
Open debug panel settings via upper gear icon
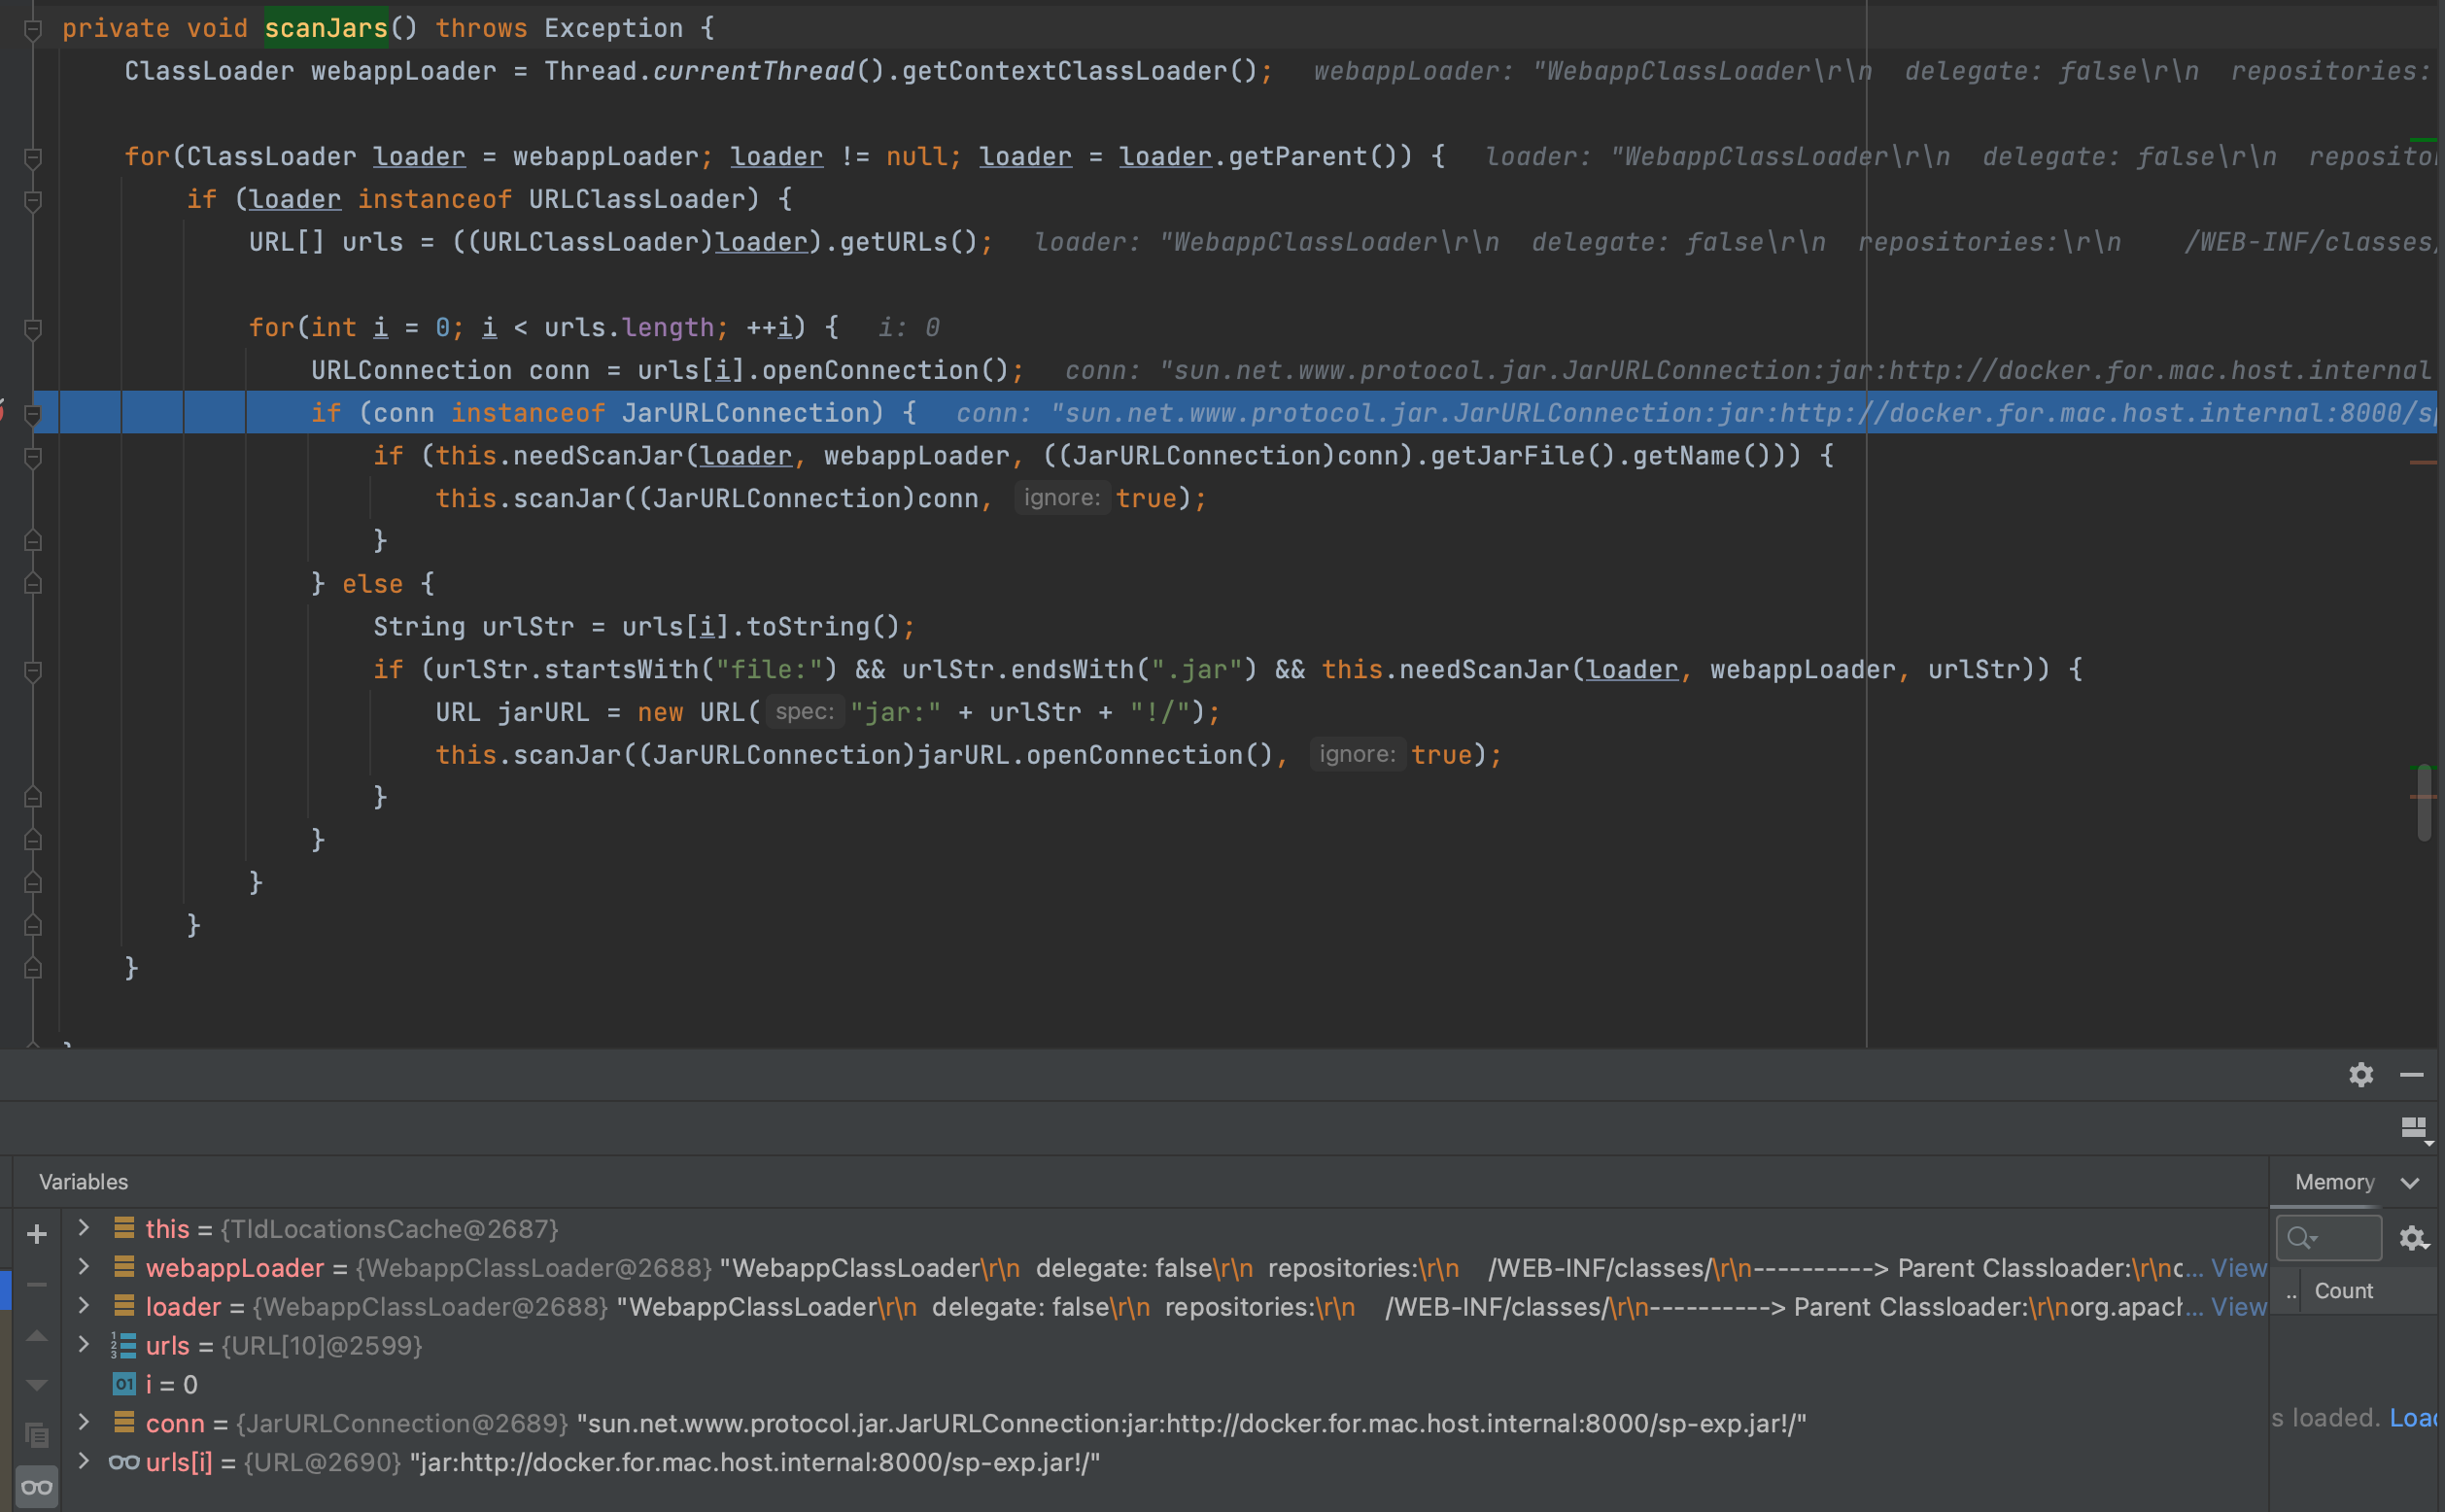coord(2361,1074)
